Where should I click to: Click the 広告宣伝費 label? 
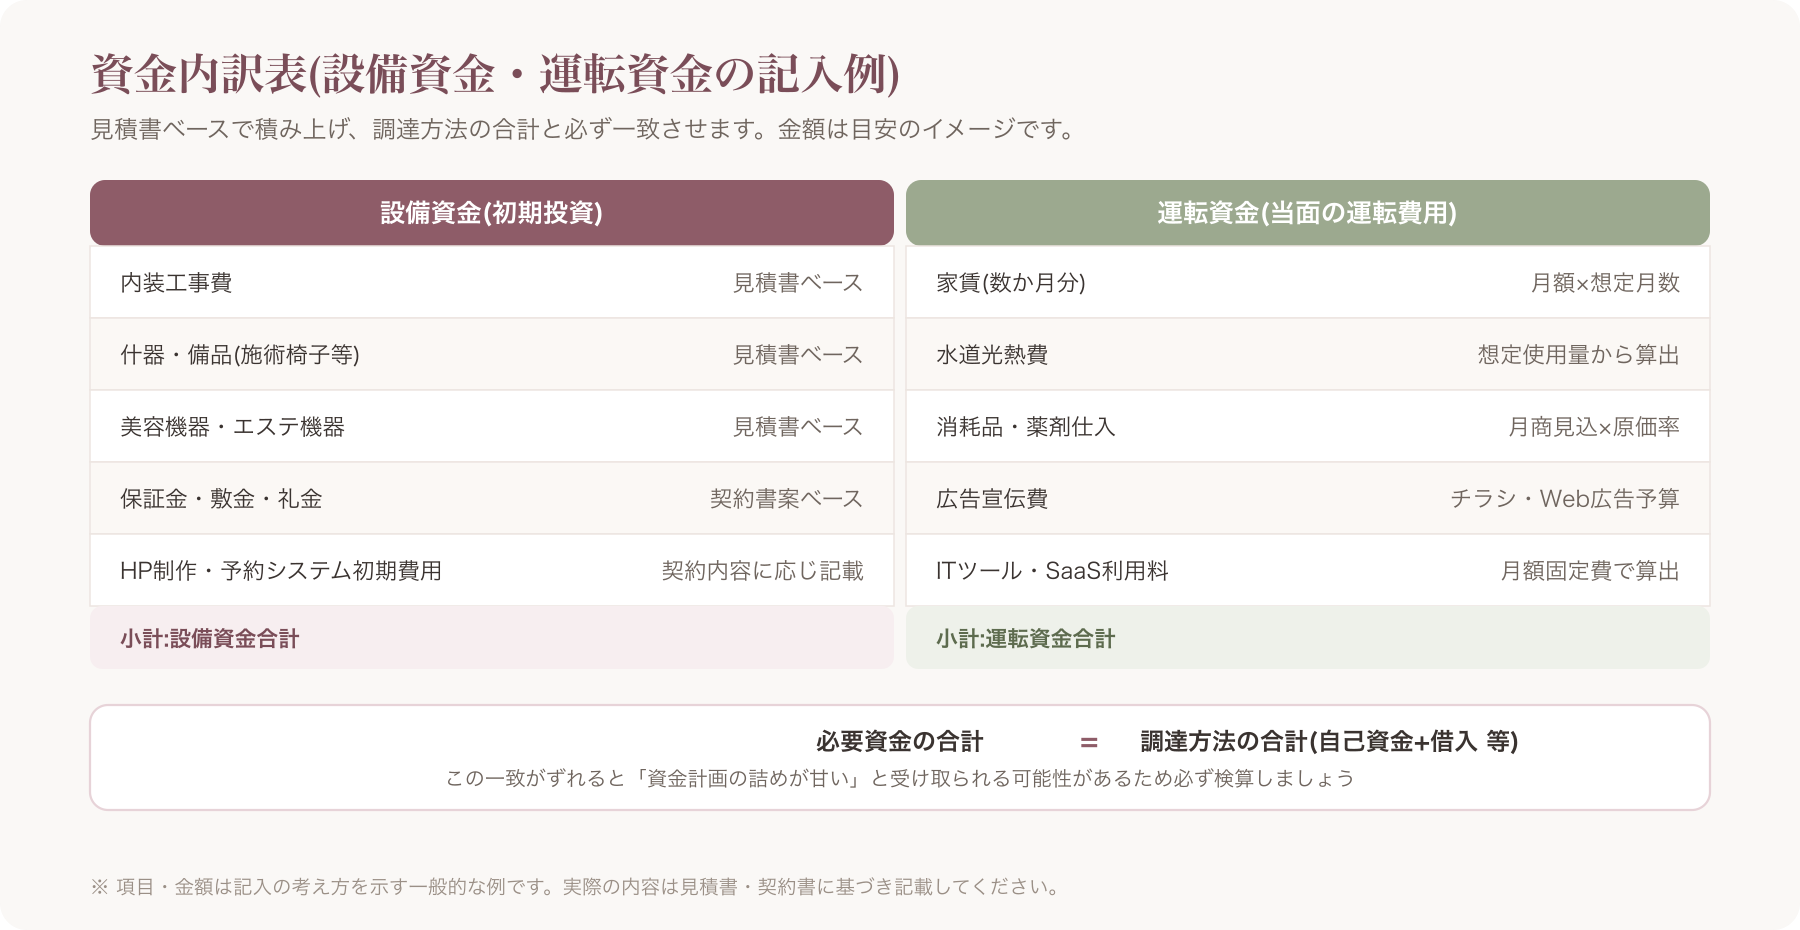992,499
